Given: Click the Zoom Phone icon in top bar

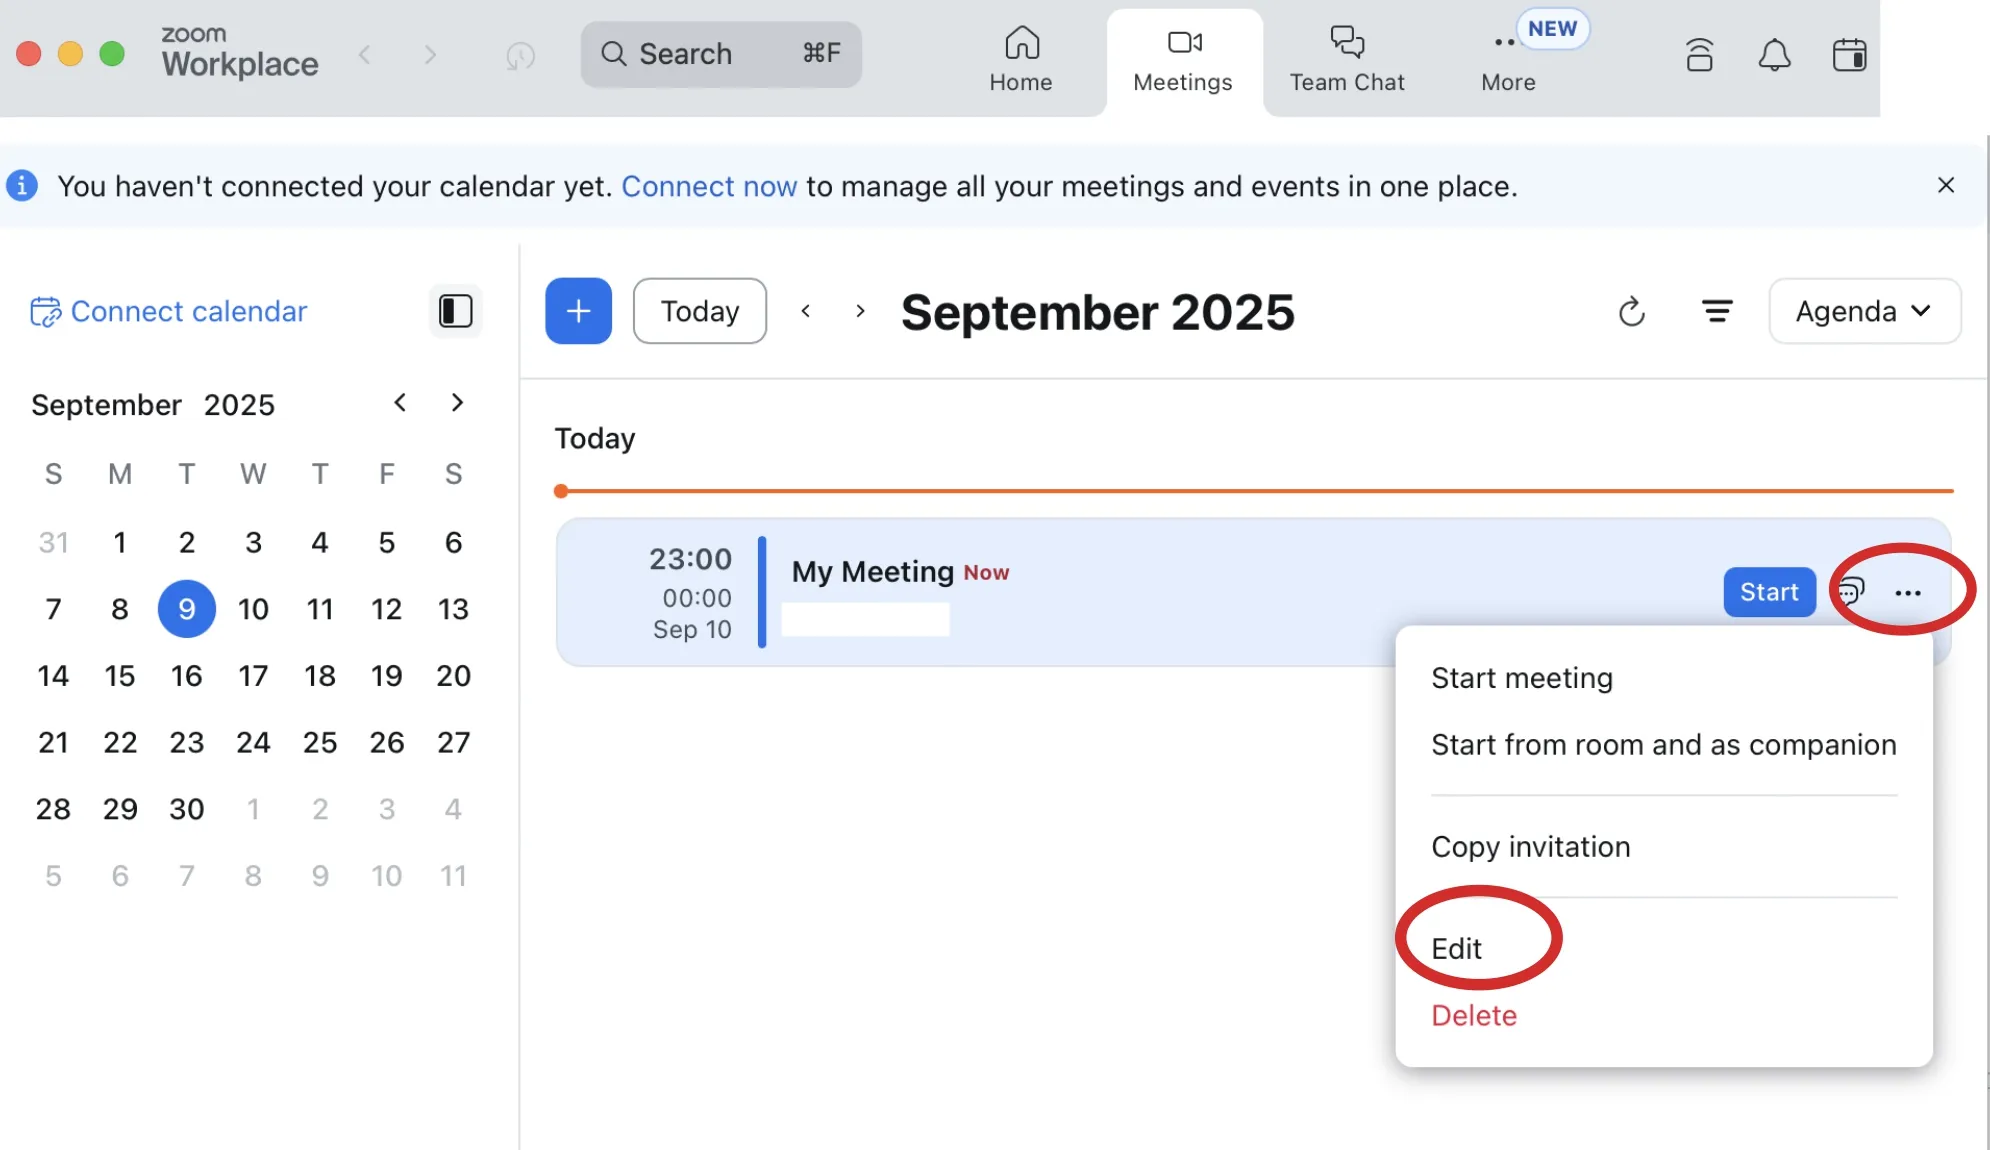Looking at the screenshot, I should point(1699,55).
